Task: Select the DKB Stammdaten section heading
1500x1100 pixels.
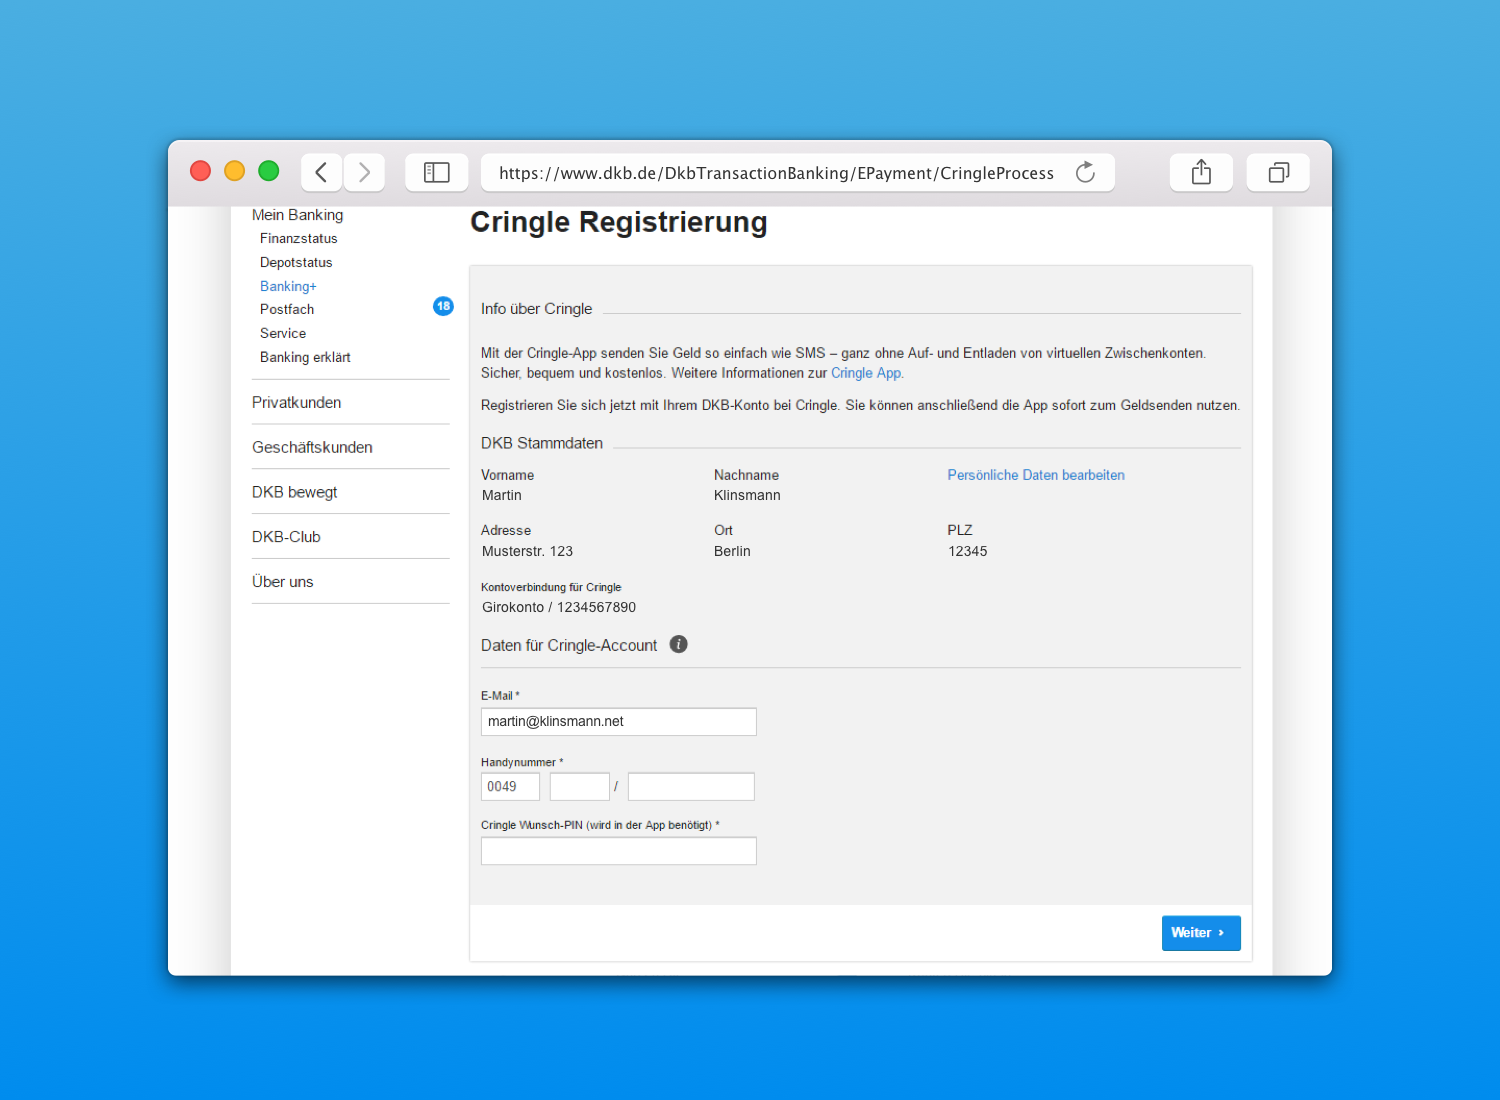Action: (542, 443)
